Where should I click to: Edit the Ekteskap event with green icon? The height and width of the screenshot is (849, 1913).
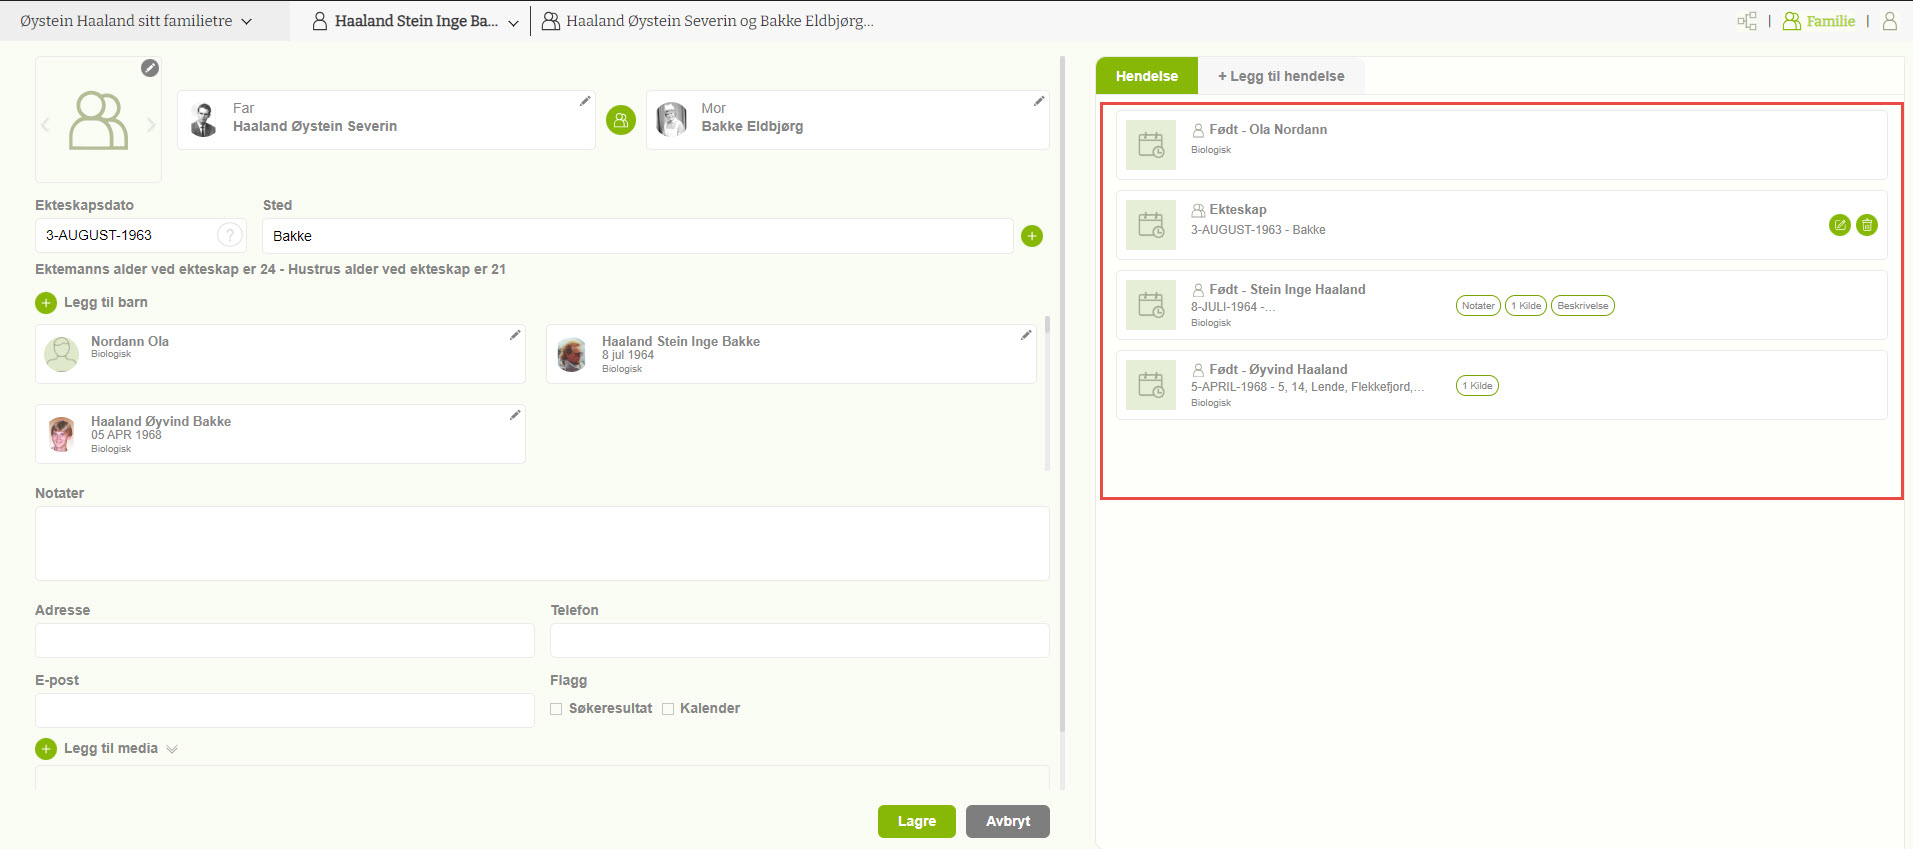1839,225
